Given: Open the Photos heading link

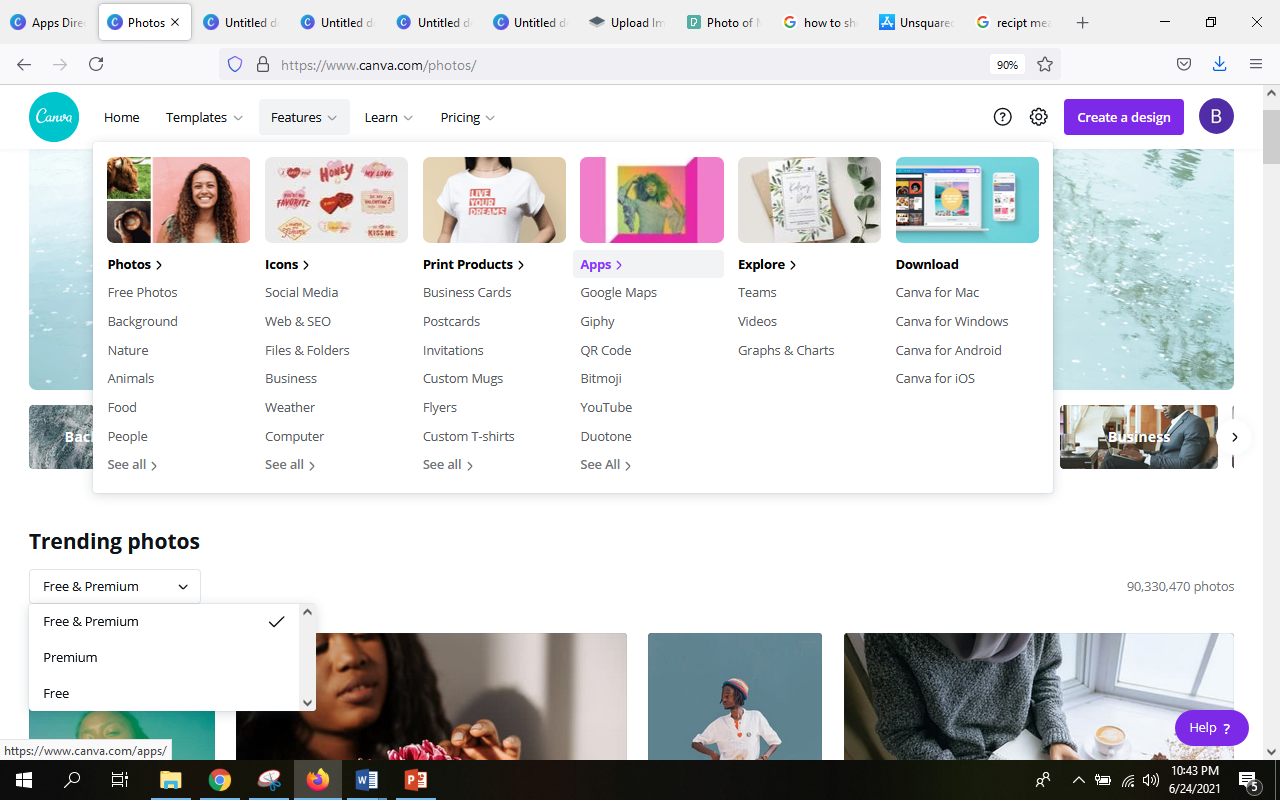Looking at the screenshot, I should [x=135, y=264].
